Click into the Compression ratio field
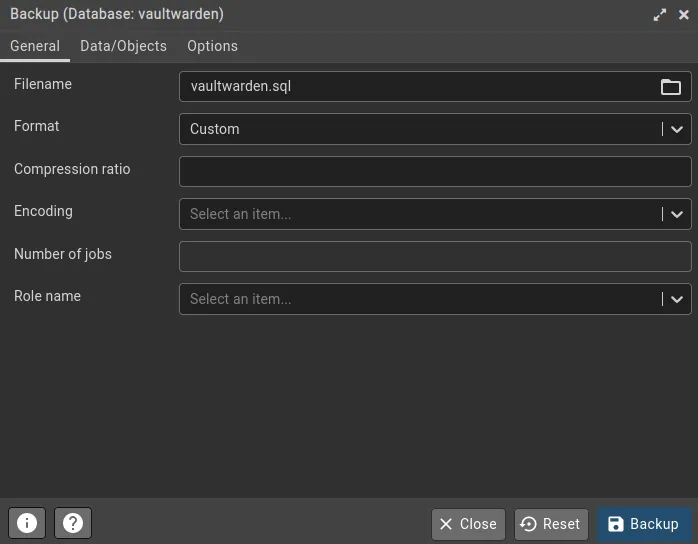Screen dimensions: 698x544 coord(435,171)
